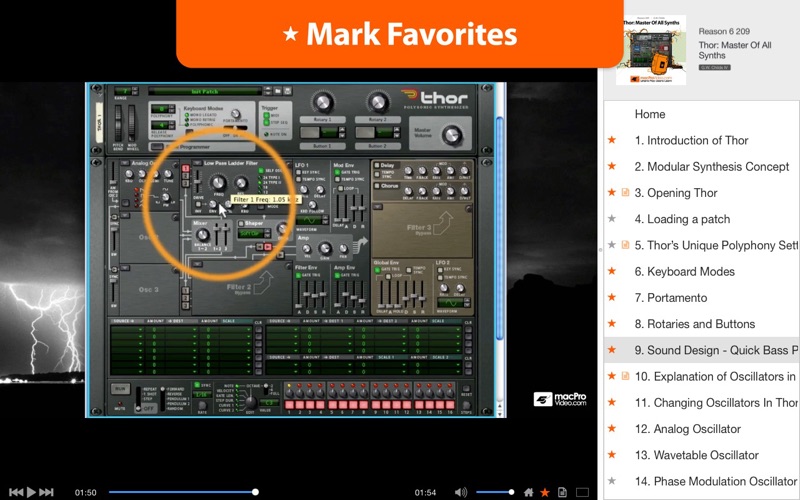Viewport: 800px width, 500px height.
Task: Go home via bottom bar house icon
Action: (x=529, y=492)
